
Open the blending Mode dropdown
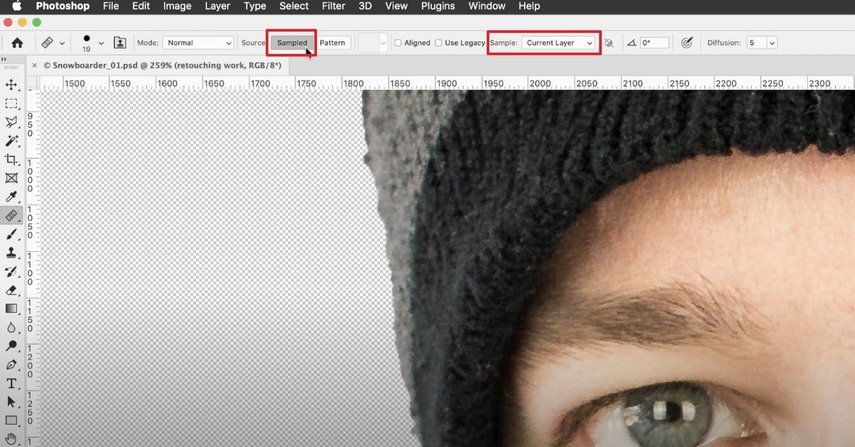coord(199,43)
